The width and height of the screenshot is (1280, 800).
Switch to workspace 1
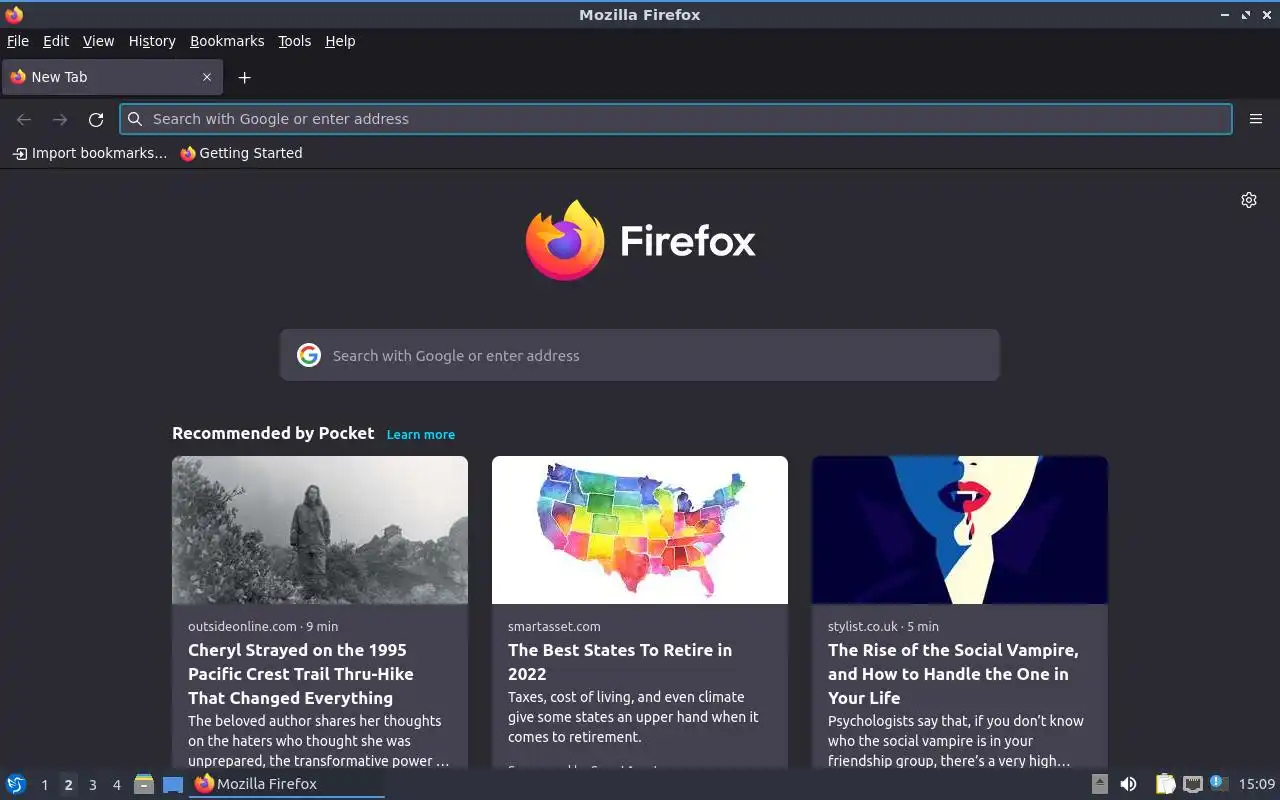click(x=44, y=785)
